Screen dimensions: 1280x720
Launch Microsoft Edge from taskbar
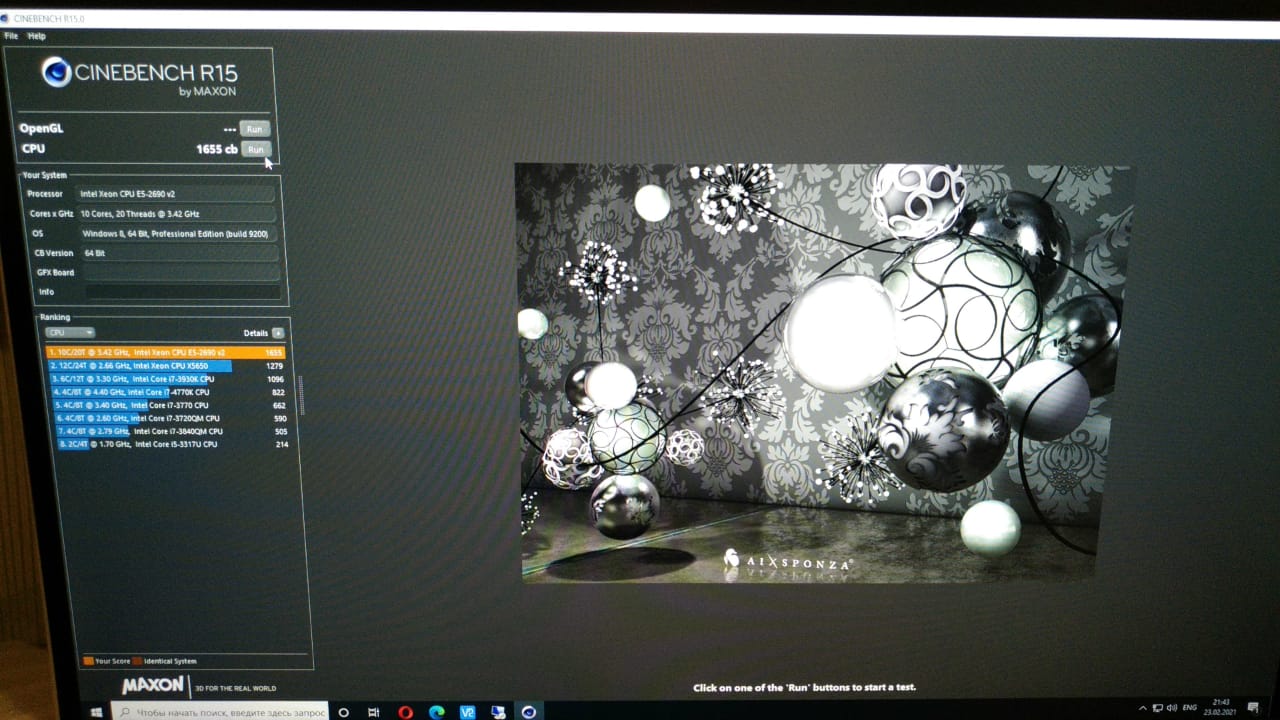tap(436, 712)
